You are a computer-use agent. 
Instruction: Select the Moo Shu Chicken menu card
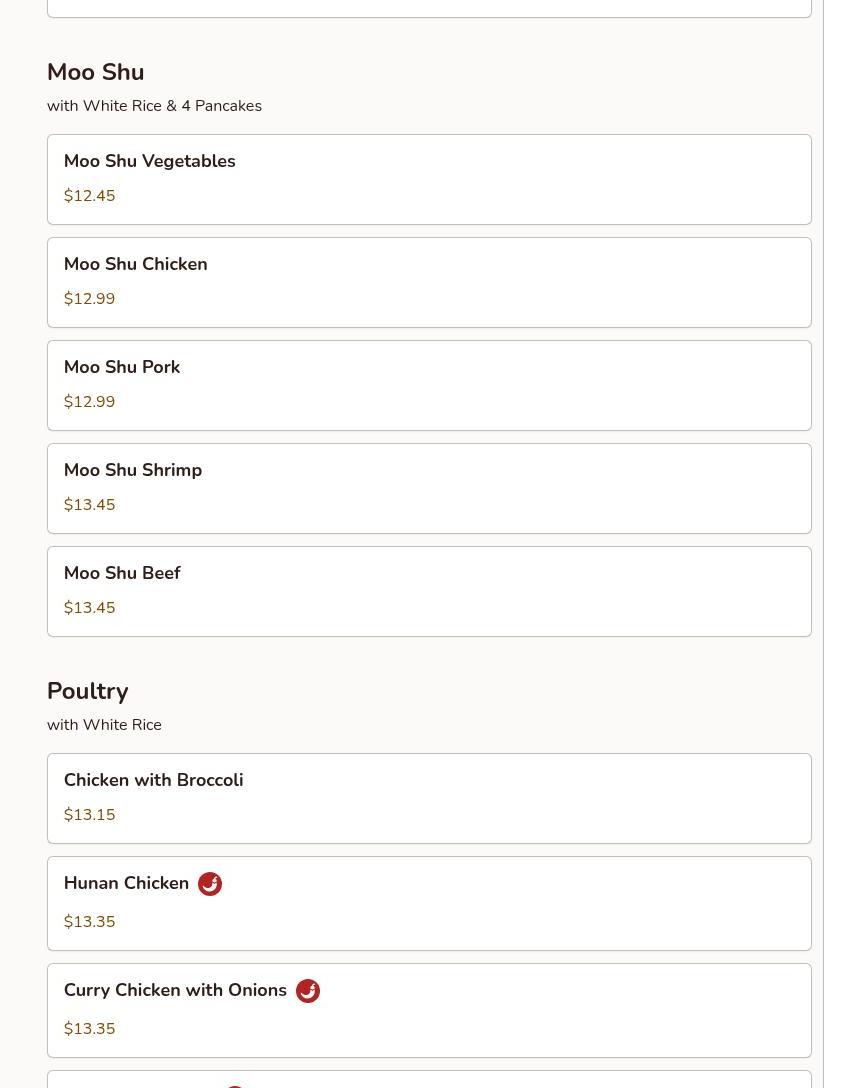(x=429, y=282)
